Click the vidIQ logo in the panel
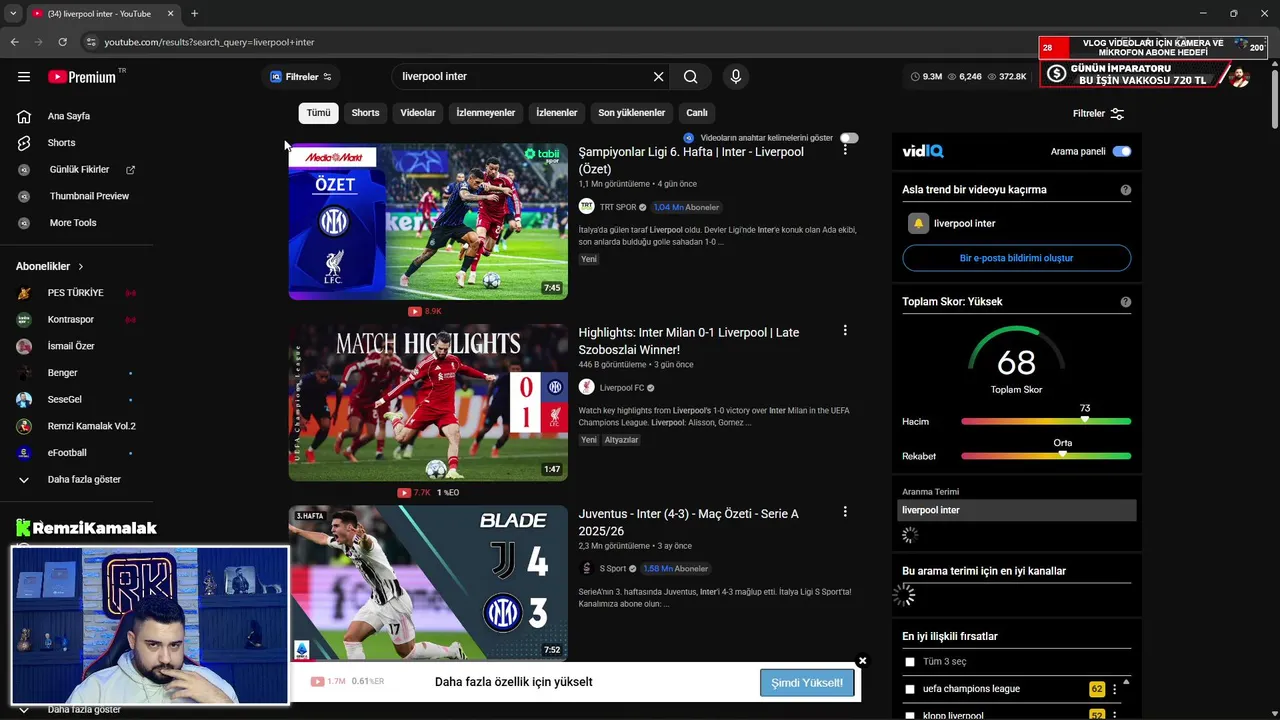1280x720 pixels. [x=922, y=152]
